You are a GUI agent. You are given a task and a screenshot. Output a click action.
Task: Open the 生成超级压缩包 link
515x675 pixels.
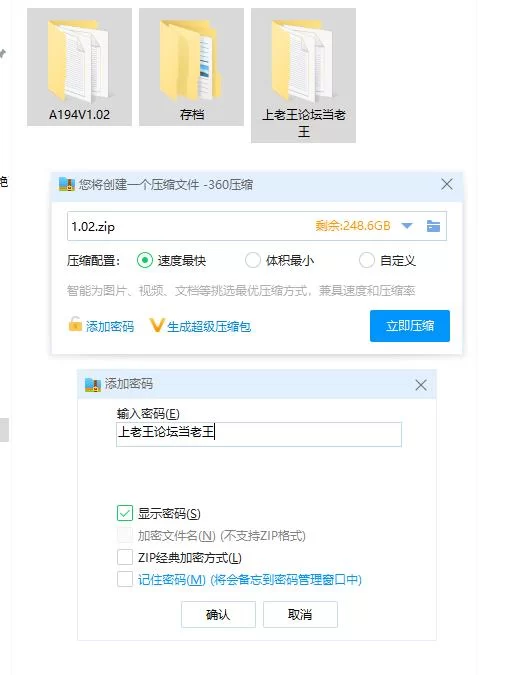point(209,327)
